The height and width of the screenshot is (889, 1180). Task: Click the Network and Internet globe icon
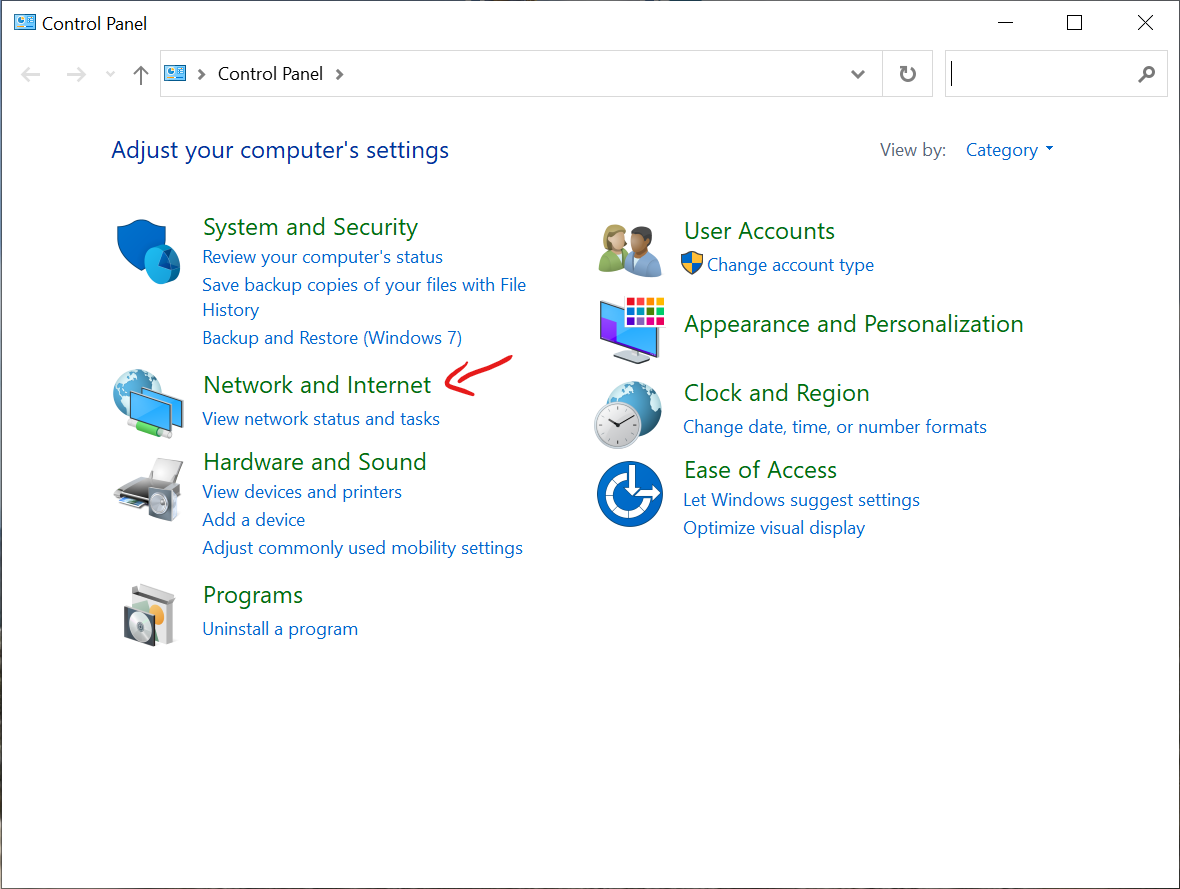148,402
